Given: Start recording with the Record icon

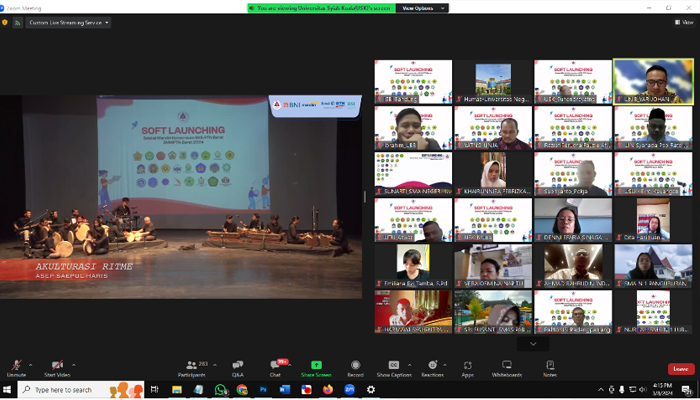Looking at the screenshot, I should click(x=355, y=366).
